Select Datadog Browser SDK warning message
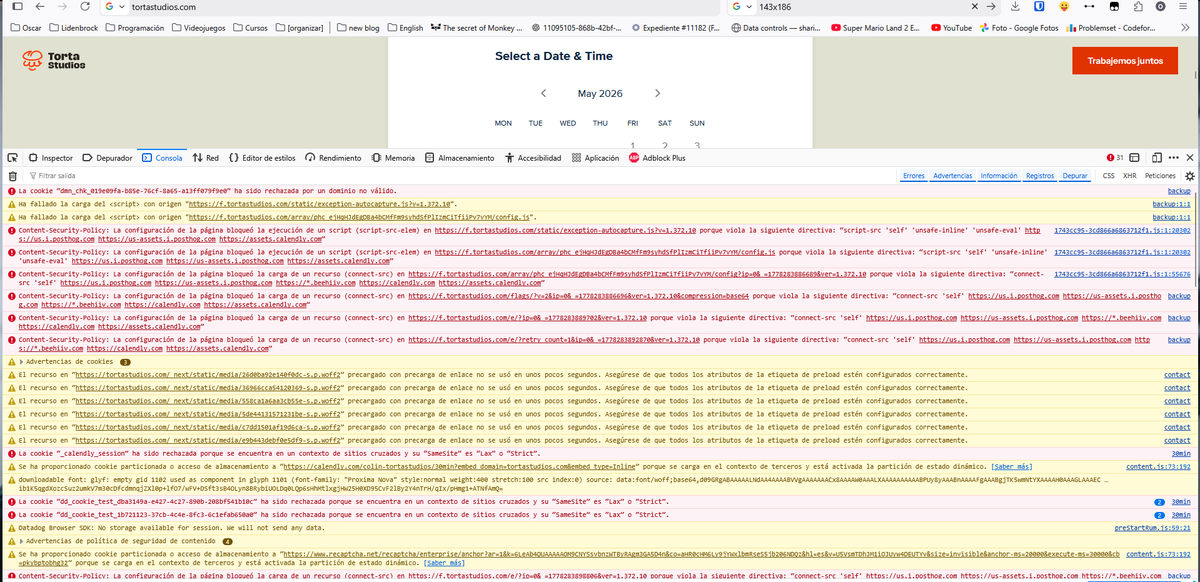The image size is (1200, 582). click(x=171, y=528)
